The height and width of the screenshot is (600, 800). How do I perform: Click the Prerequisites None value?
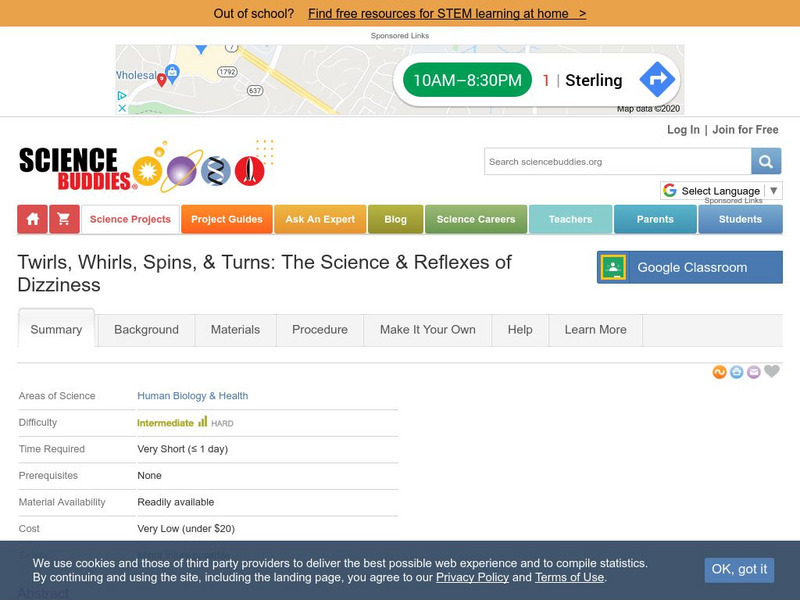(149, 476)
